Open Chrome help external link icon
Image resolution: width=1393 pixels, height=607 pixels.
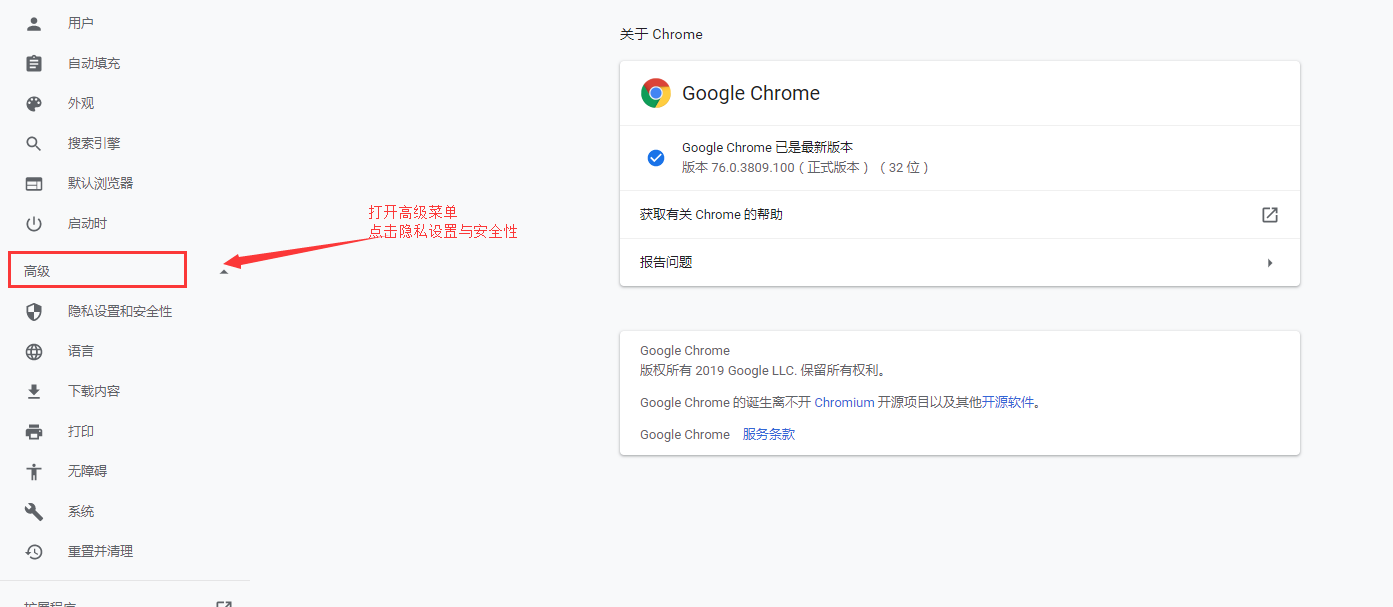click(1270, 215)
